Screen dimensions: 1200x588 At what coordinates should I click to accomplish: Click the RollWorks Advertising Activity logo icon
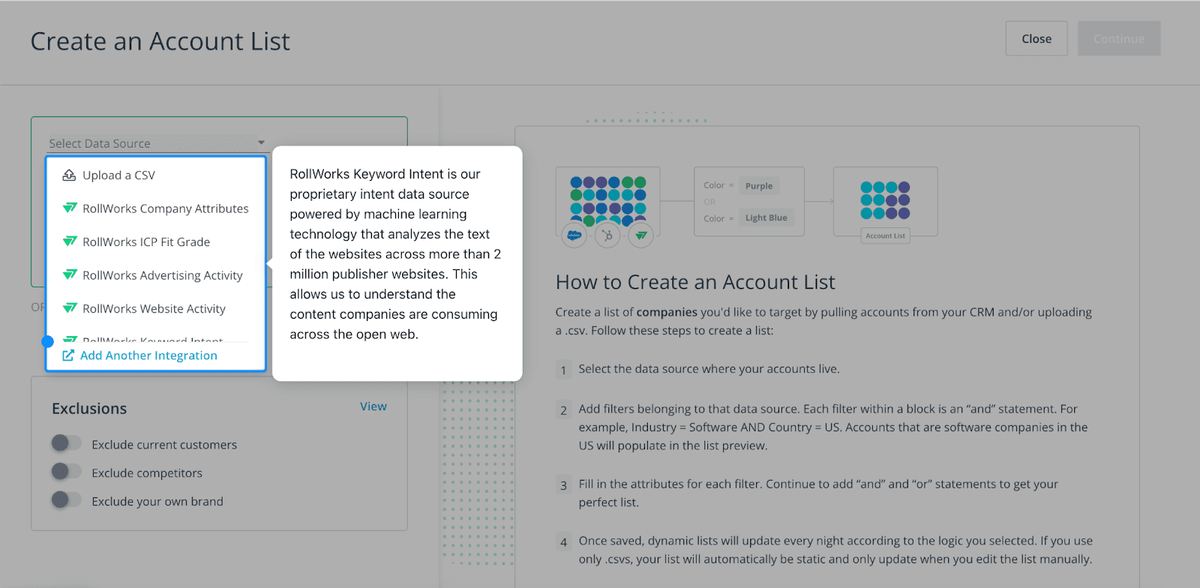point(69,275)
